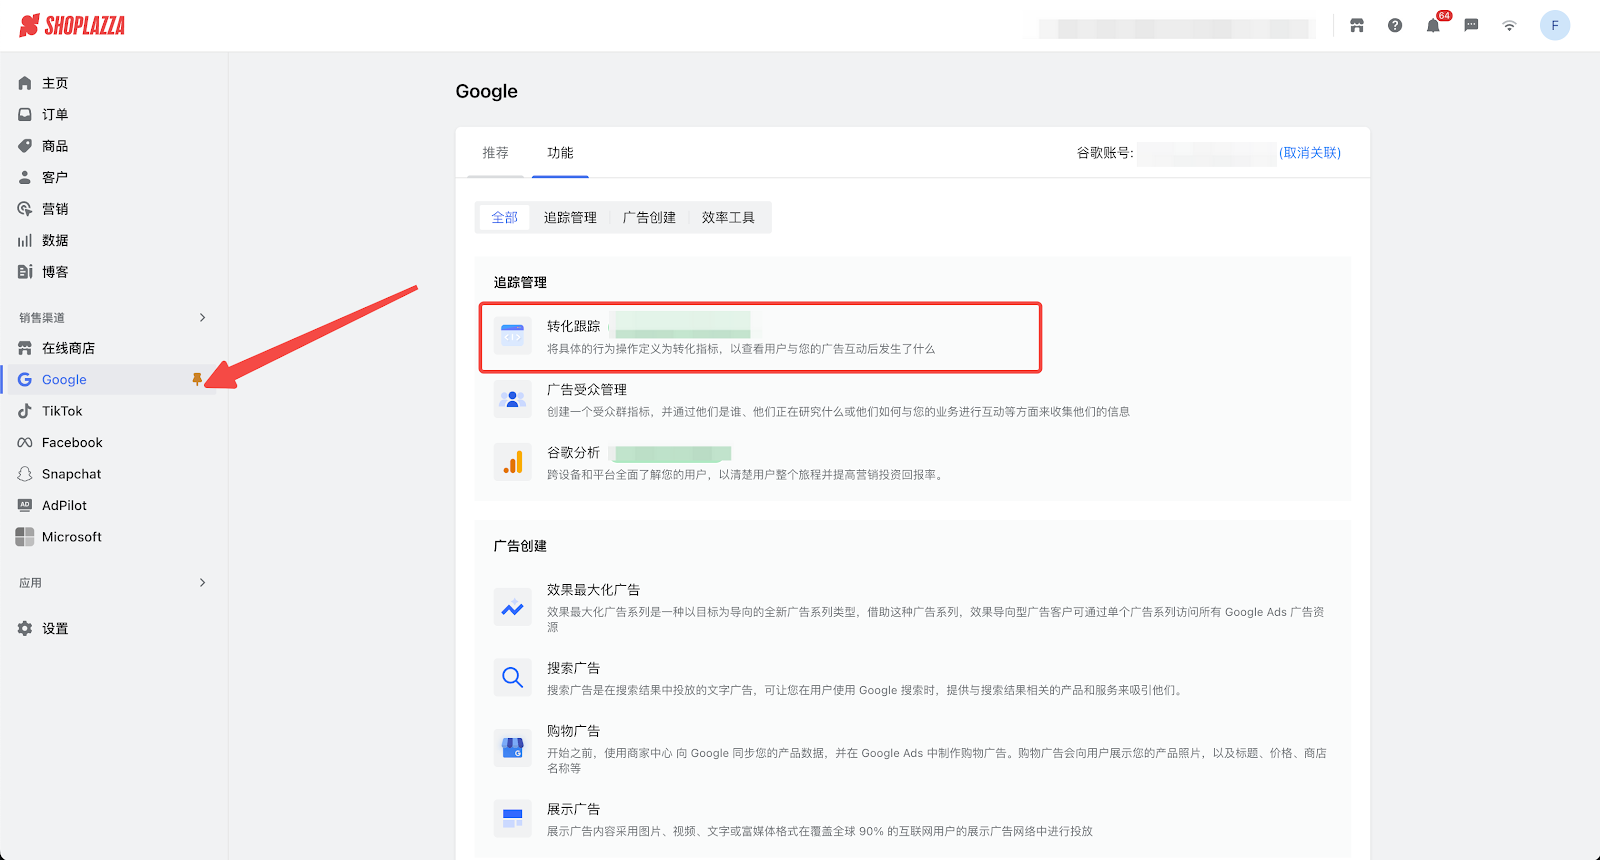This screenshot has height=860, width=1600.
Task: Open the chat messages icon
Action: click(x=1471, y=26)
